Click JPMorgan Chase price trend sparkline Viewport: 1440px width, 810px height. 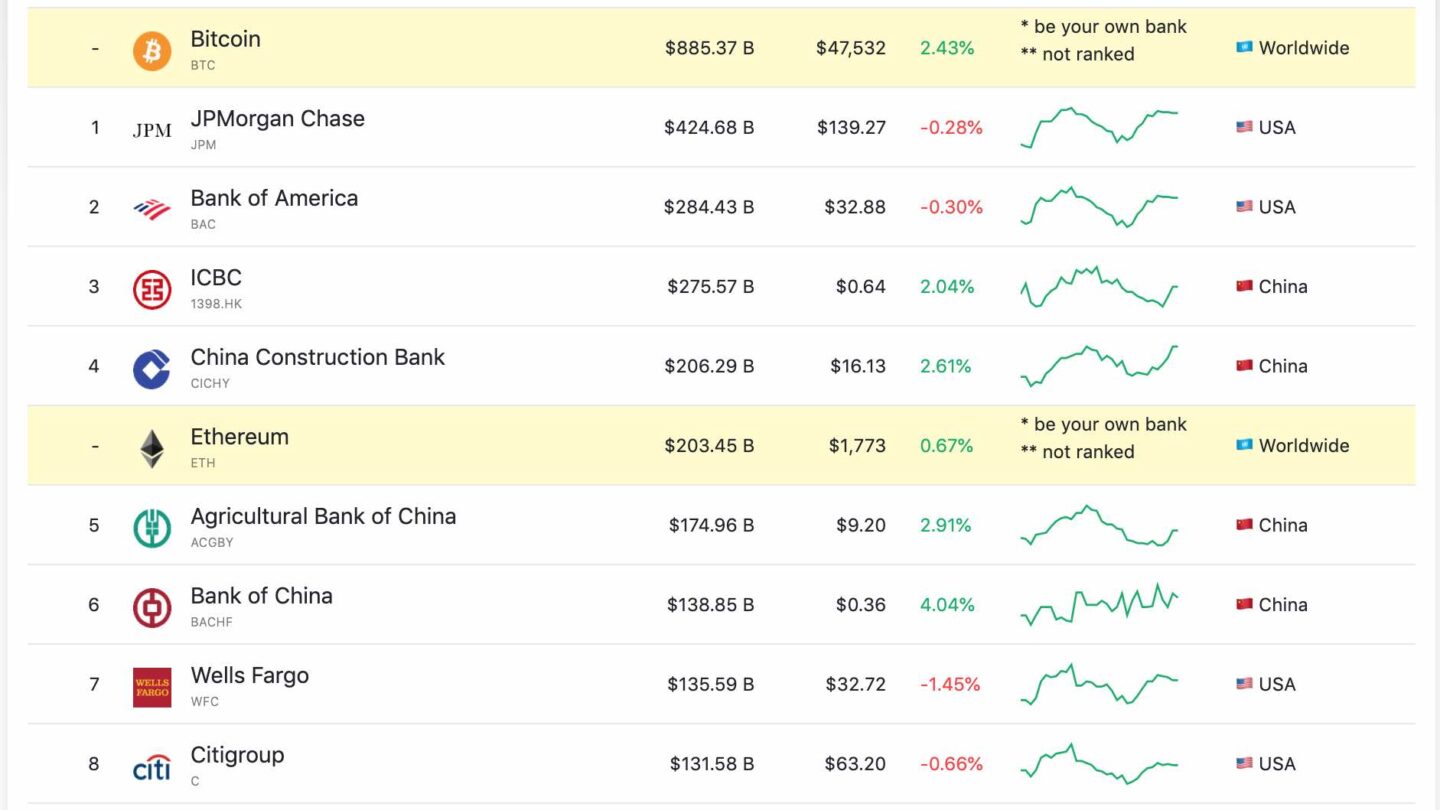coord(1099,127)
